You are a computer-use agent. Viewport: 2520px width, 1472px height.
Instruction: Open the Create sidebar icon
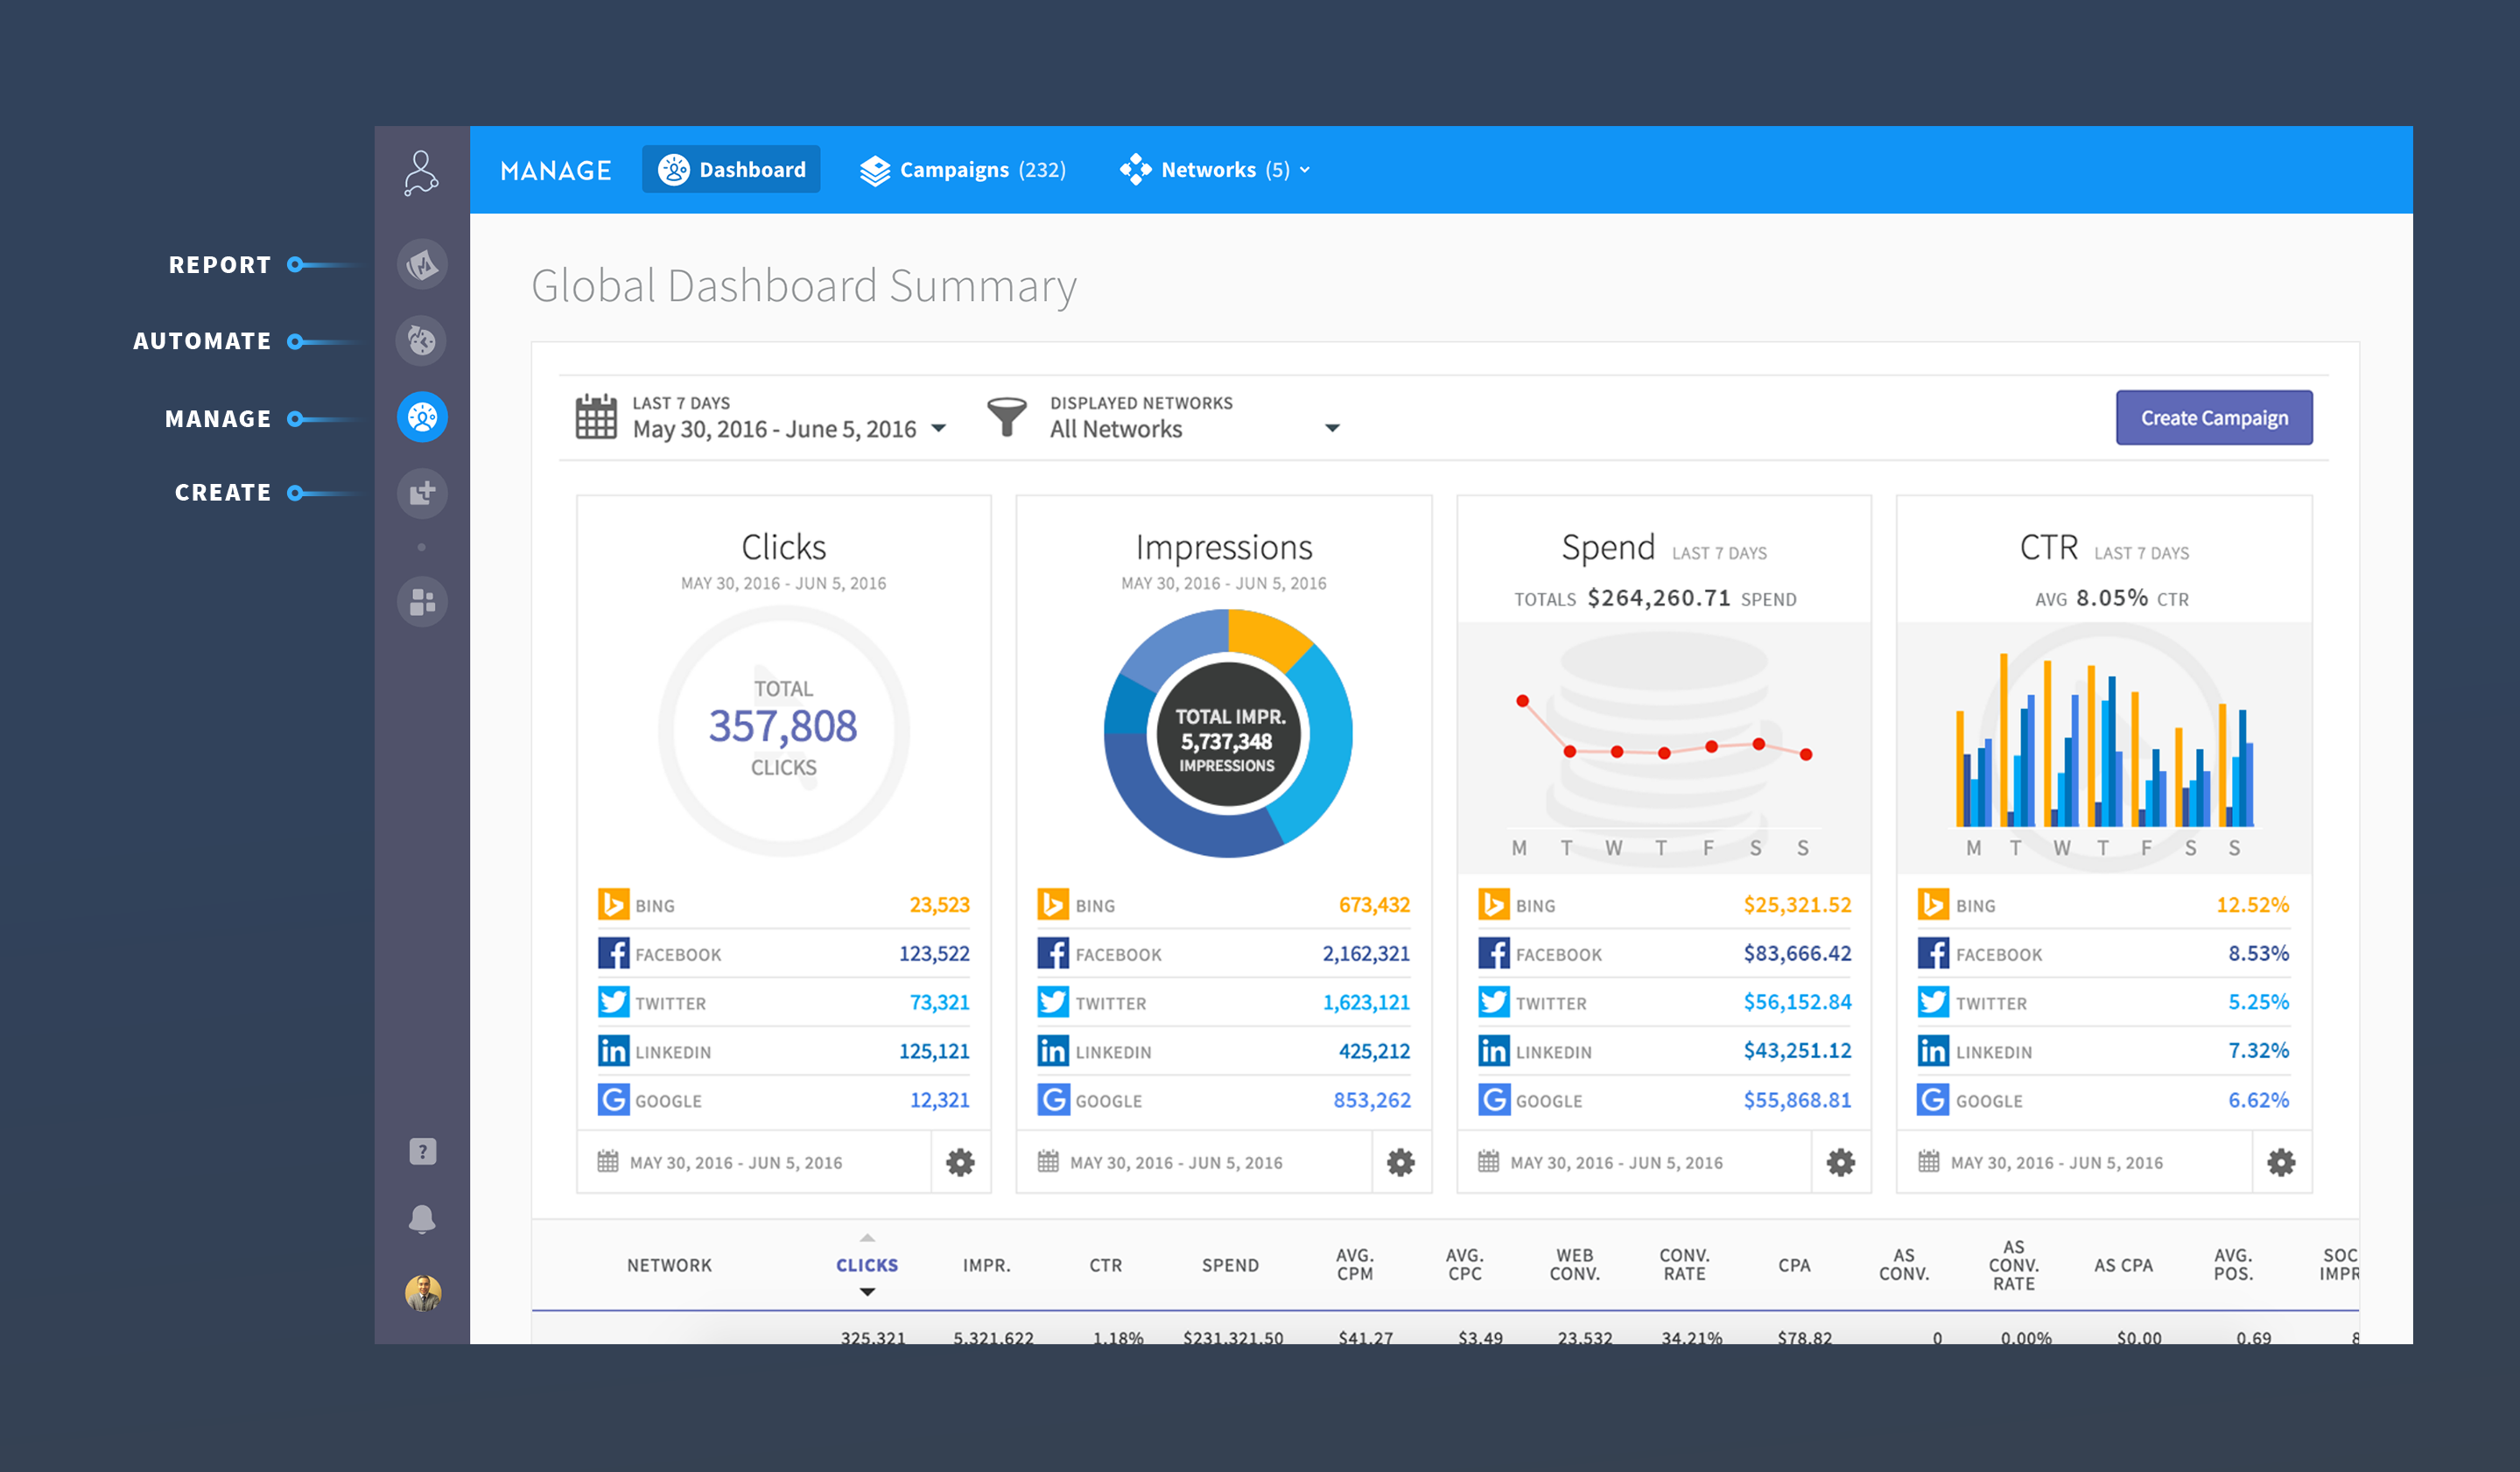422,493
